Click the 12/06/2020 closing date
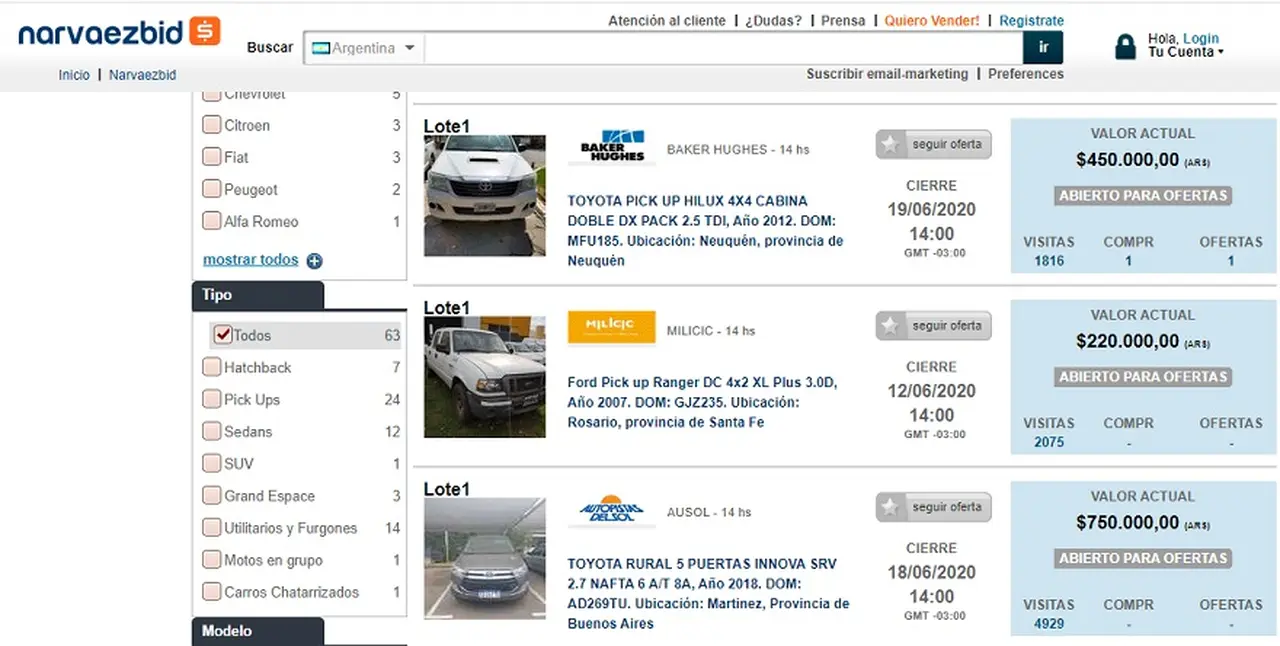 click(x=931, y=391)
